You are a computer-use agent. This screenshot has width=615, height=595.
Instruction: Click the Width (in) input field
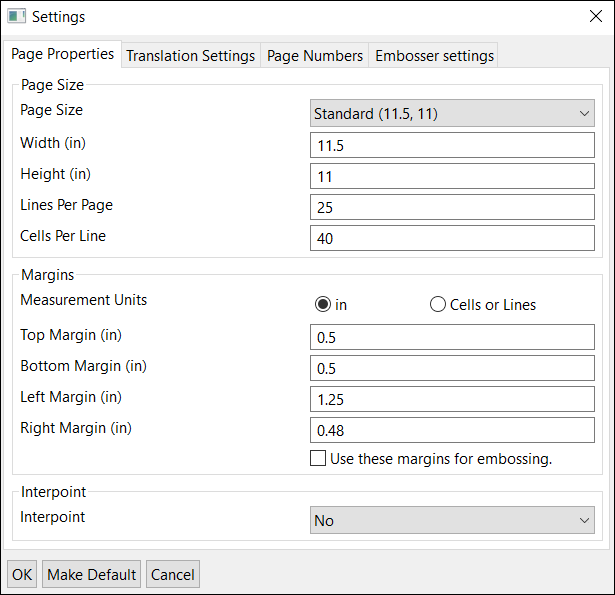click(x=452, y=145)
